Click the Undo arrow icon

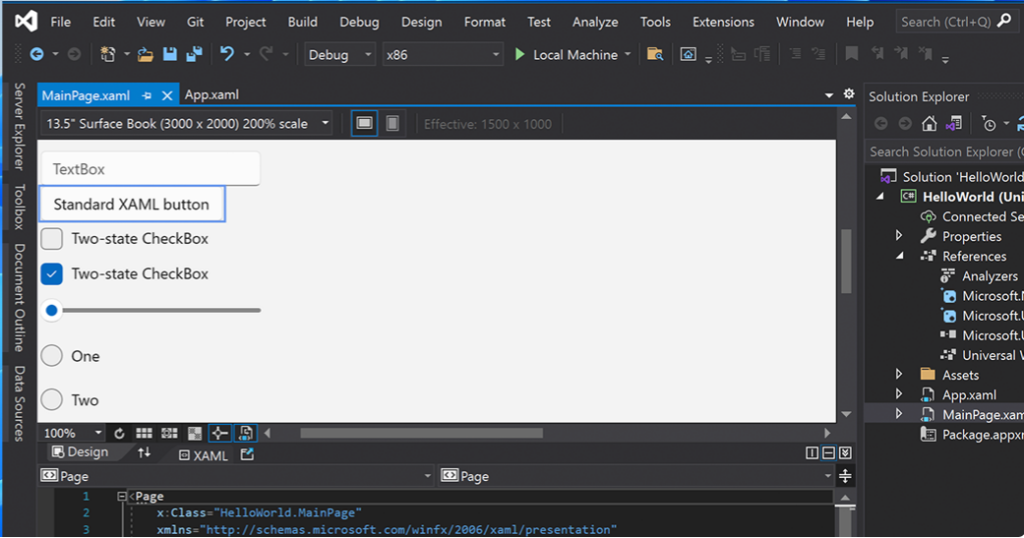[227, 55]
